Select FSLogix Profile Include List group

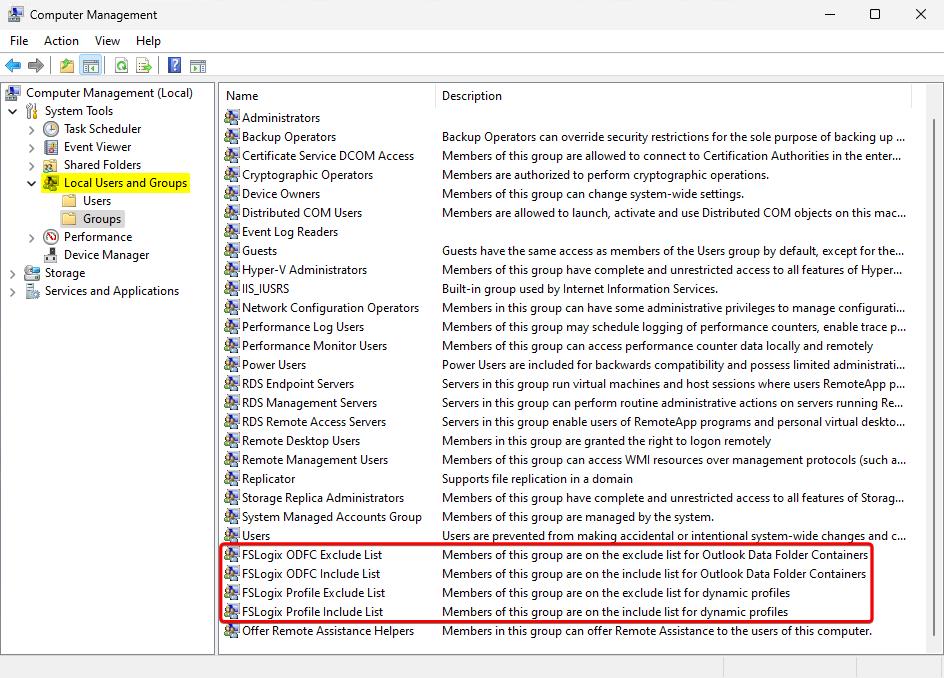click(312, 612)
